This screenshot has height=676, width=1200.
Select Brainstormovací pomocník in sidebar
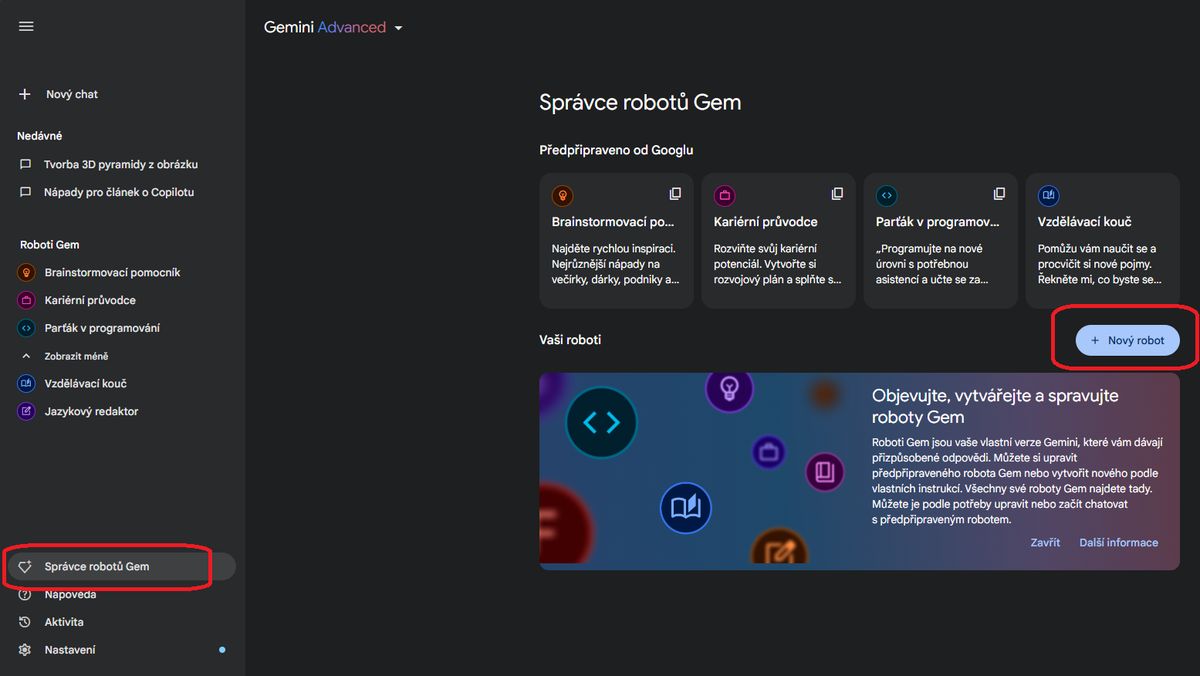pos(112,272)
